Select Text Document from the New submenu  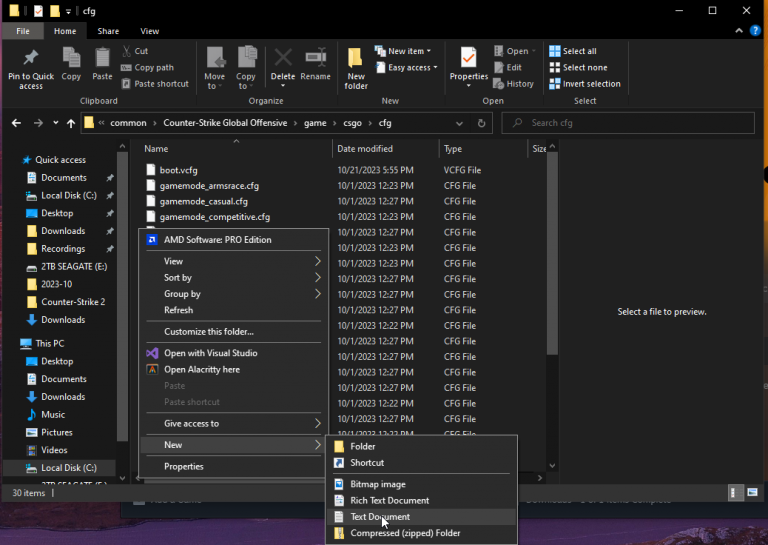[x=380, y=517]
